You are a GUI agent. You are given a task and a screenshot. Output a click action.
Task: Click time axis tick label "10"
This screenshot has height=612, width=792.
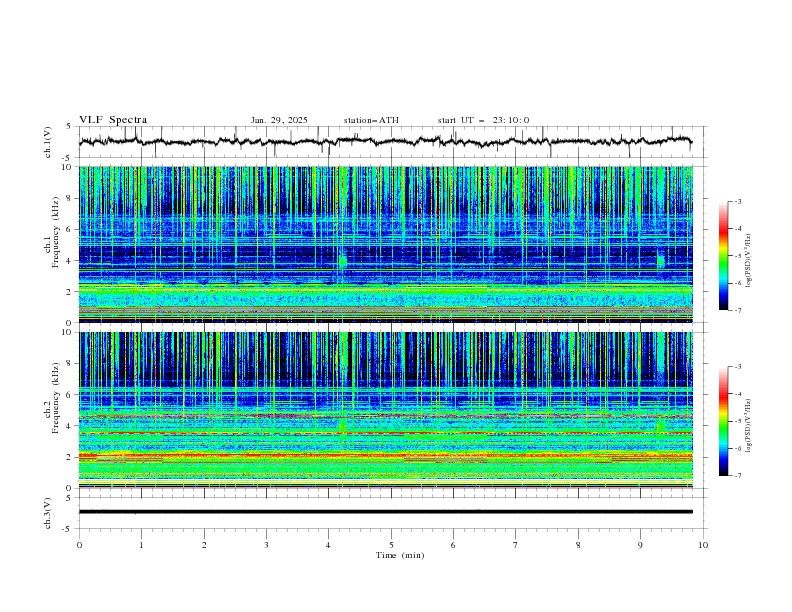703,545
